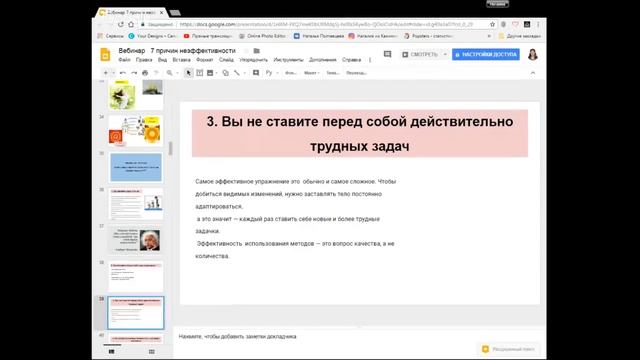
Task: Open the Chrome three-dot menu
Action: pos(538,24)
